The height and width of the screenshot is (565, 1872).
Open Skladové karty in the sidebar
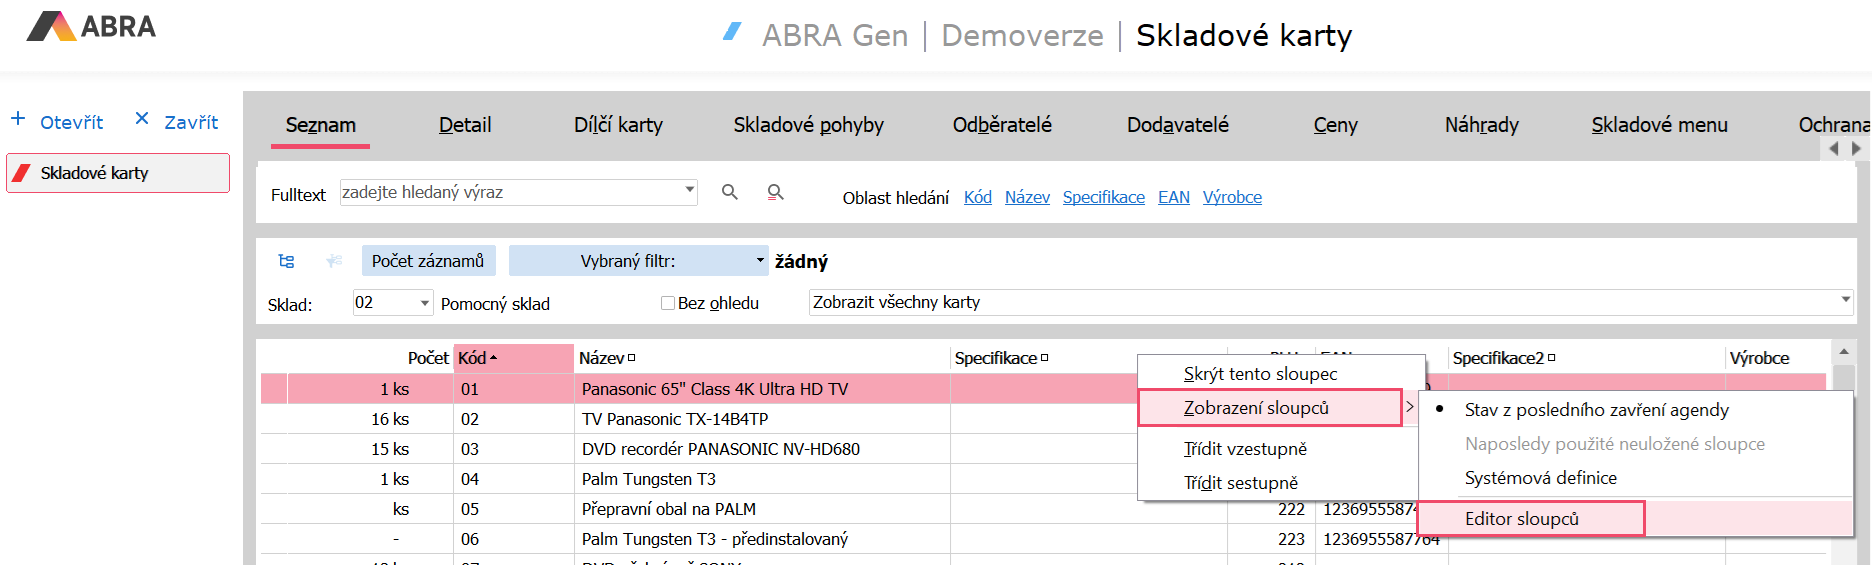coord(118,173)
